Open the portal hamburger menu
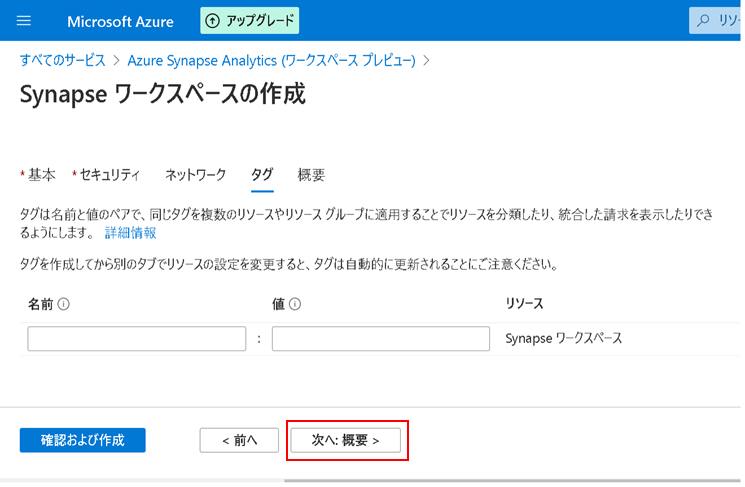745x487 pixels. point(25,21)
